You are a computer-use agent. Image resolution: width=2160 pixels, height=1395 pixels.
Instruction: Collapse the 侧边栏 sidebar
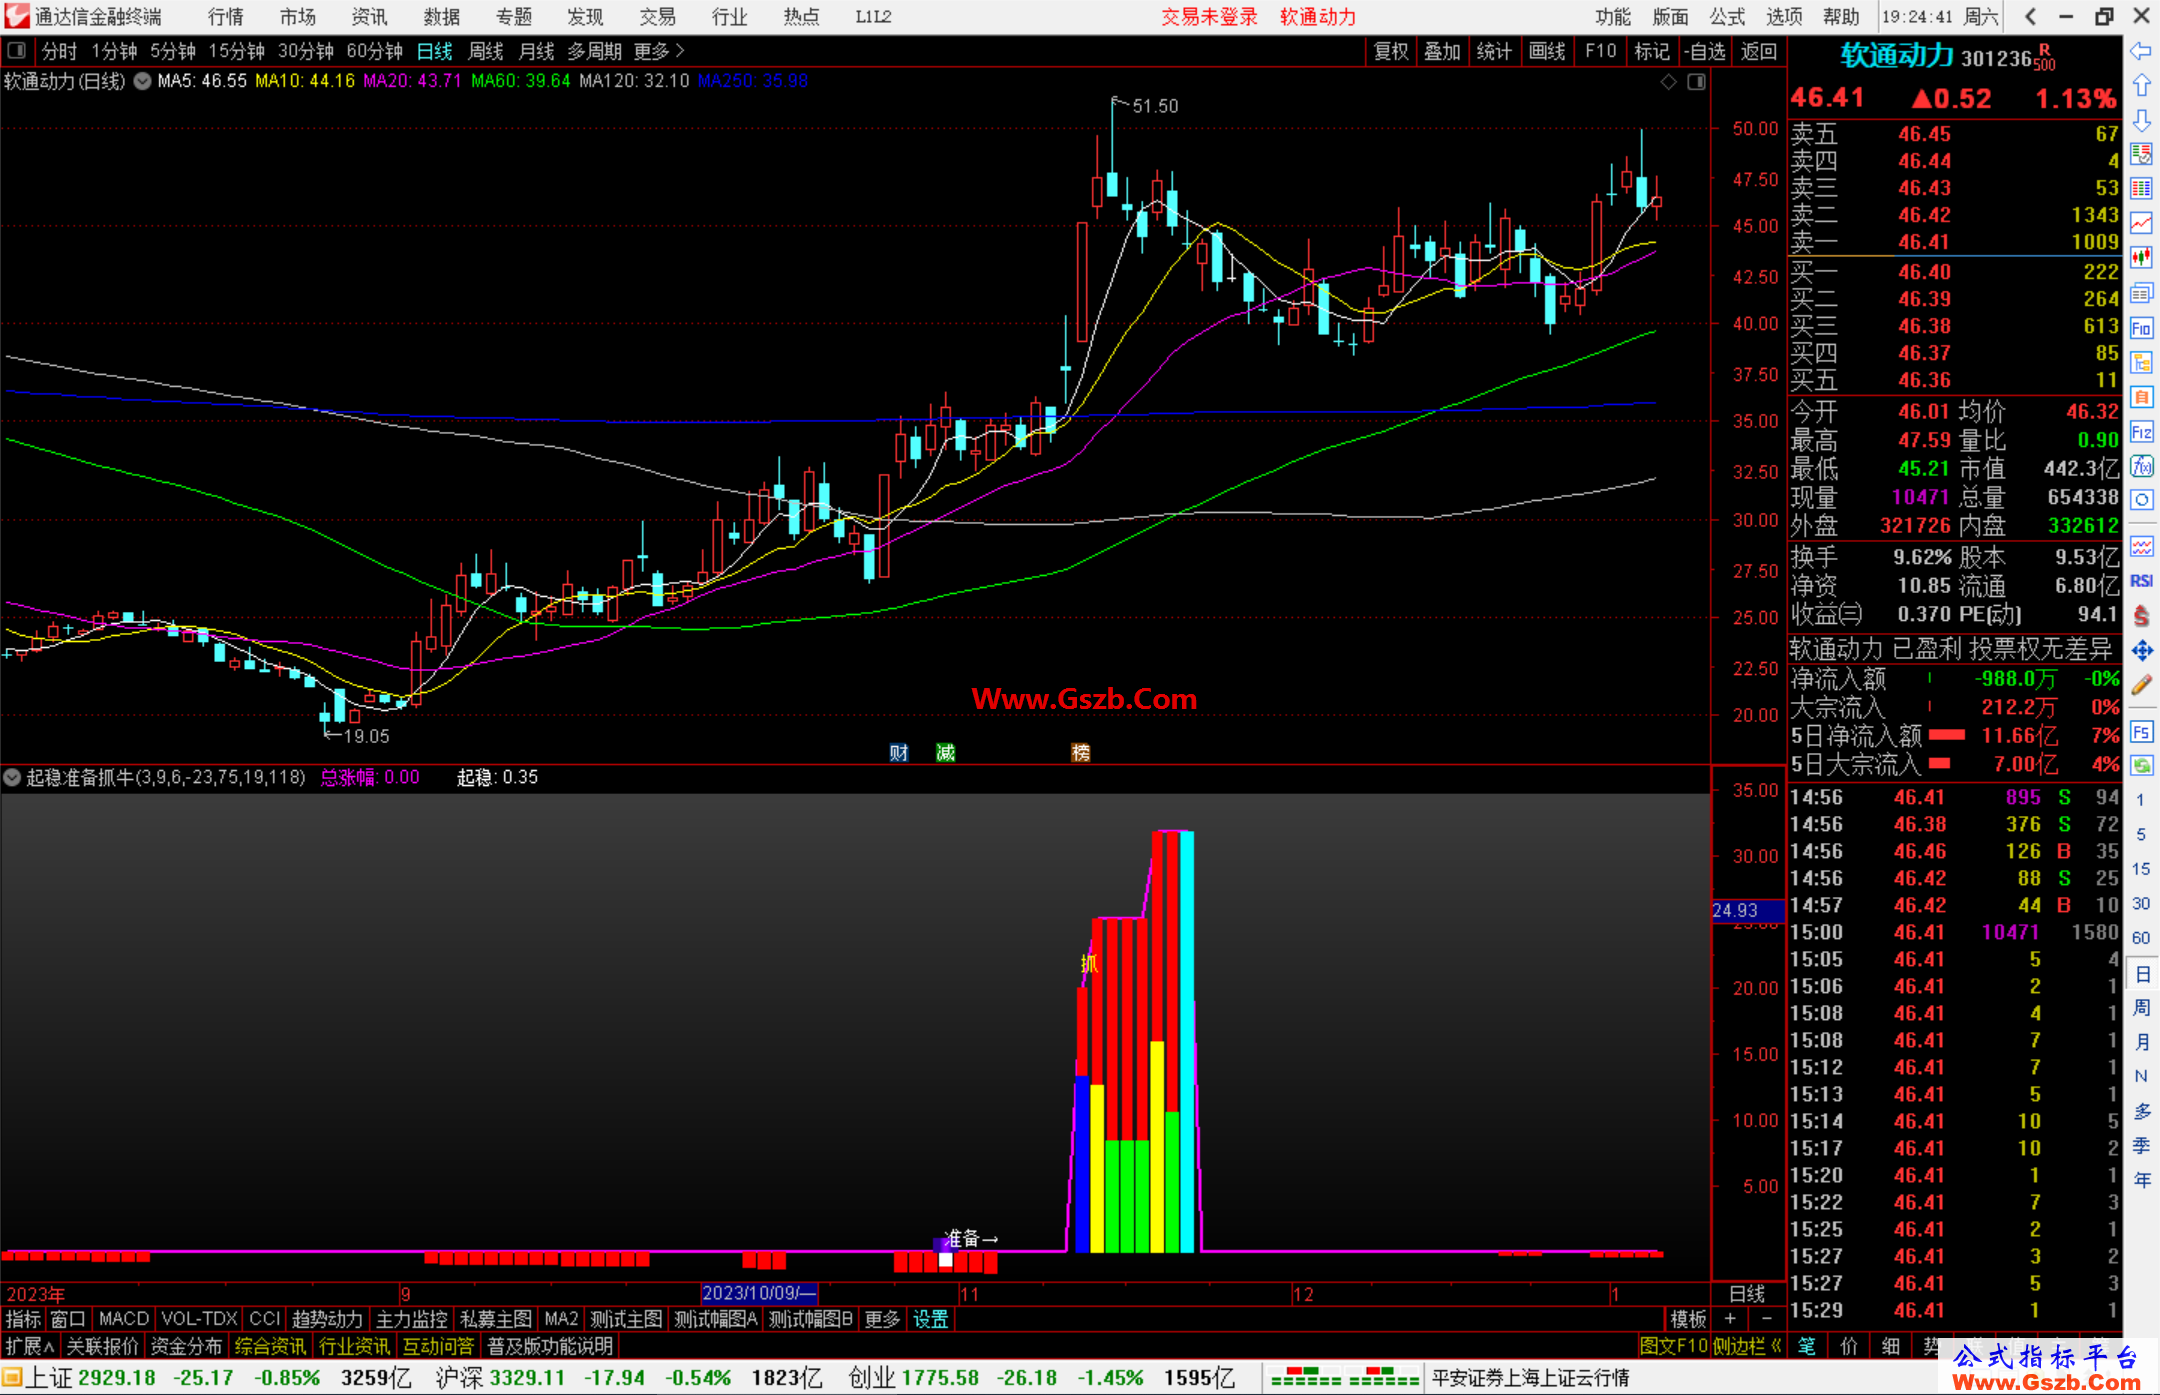tap(1747, 1346)
